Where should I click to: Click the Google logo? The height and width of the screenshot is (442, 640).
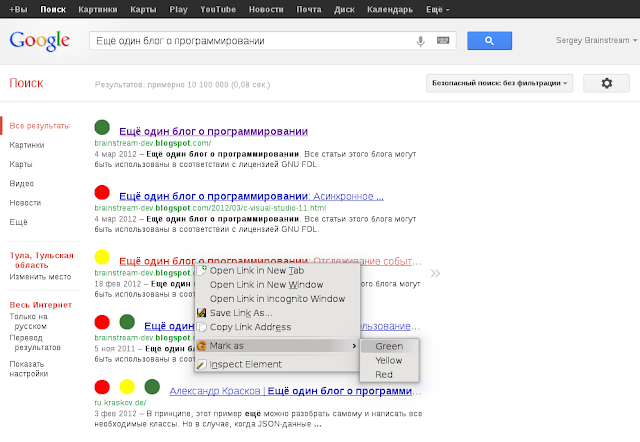pyautogui.click(x=39, y=41)
